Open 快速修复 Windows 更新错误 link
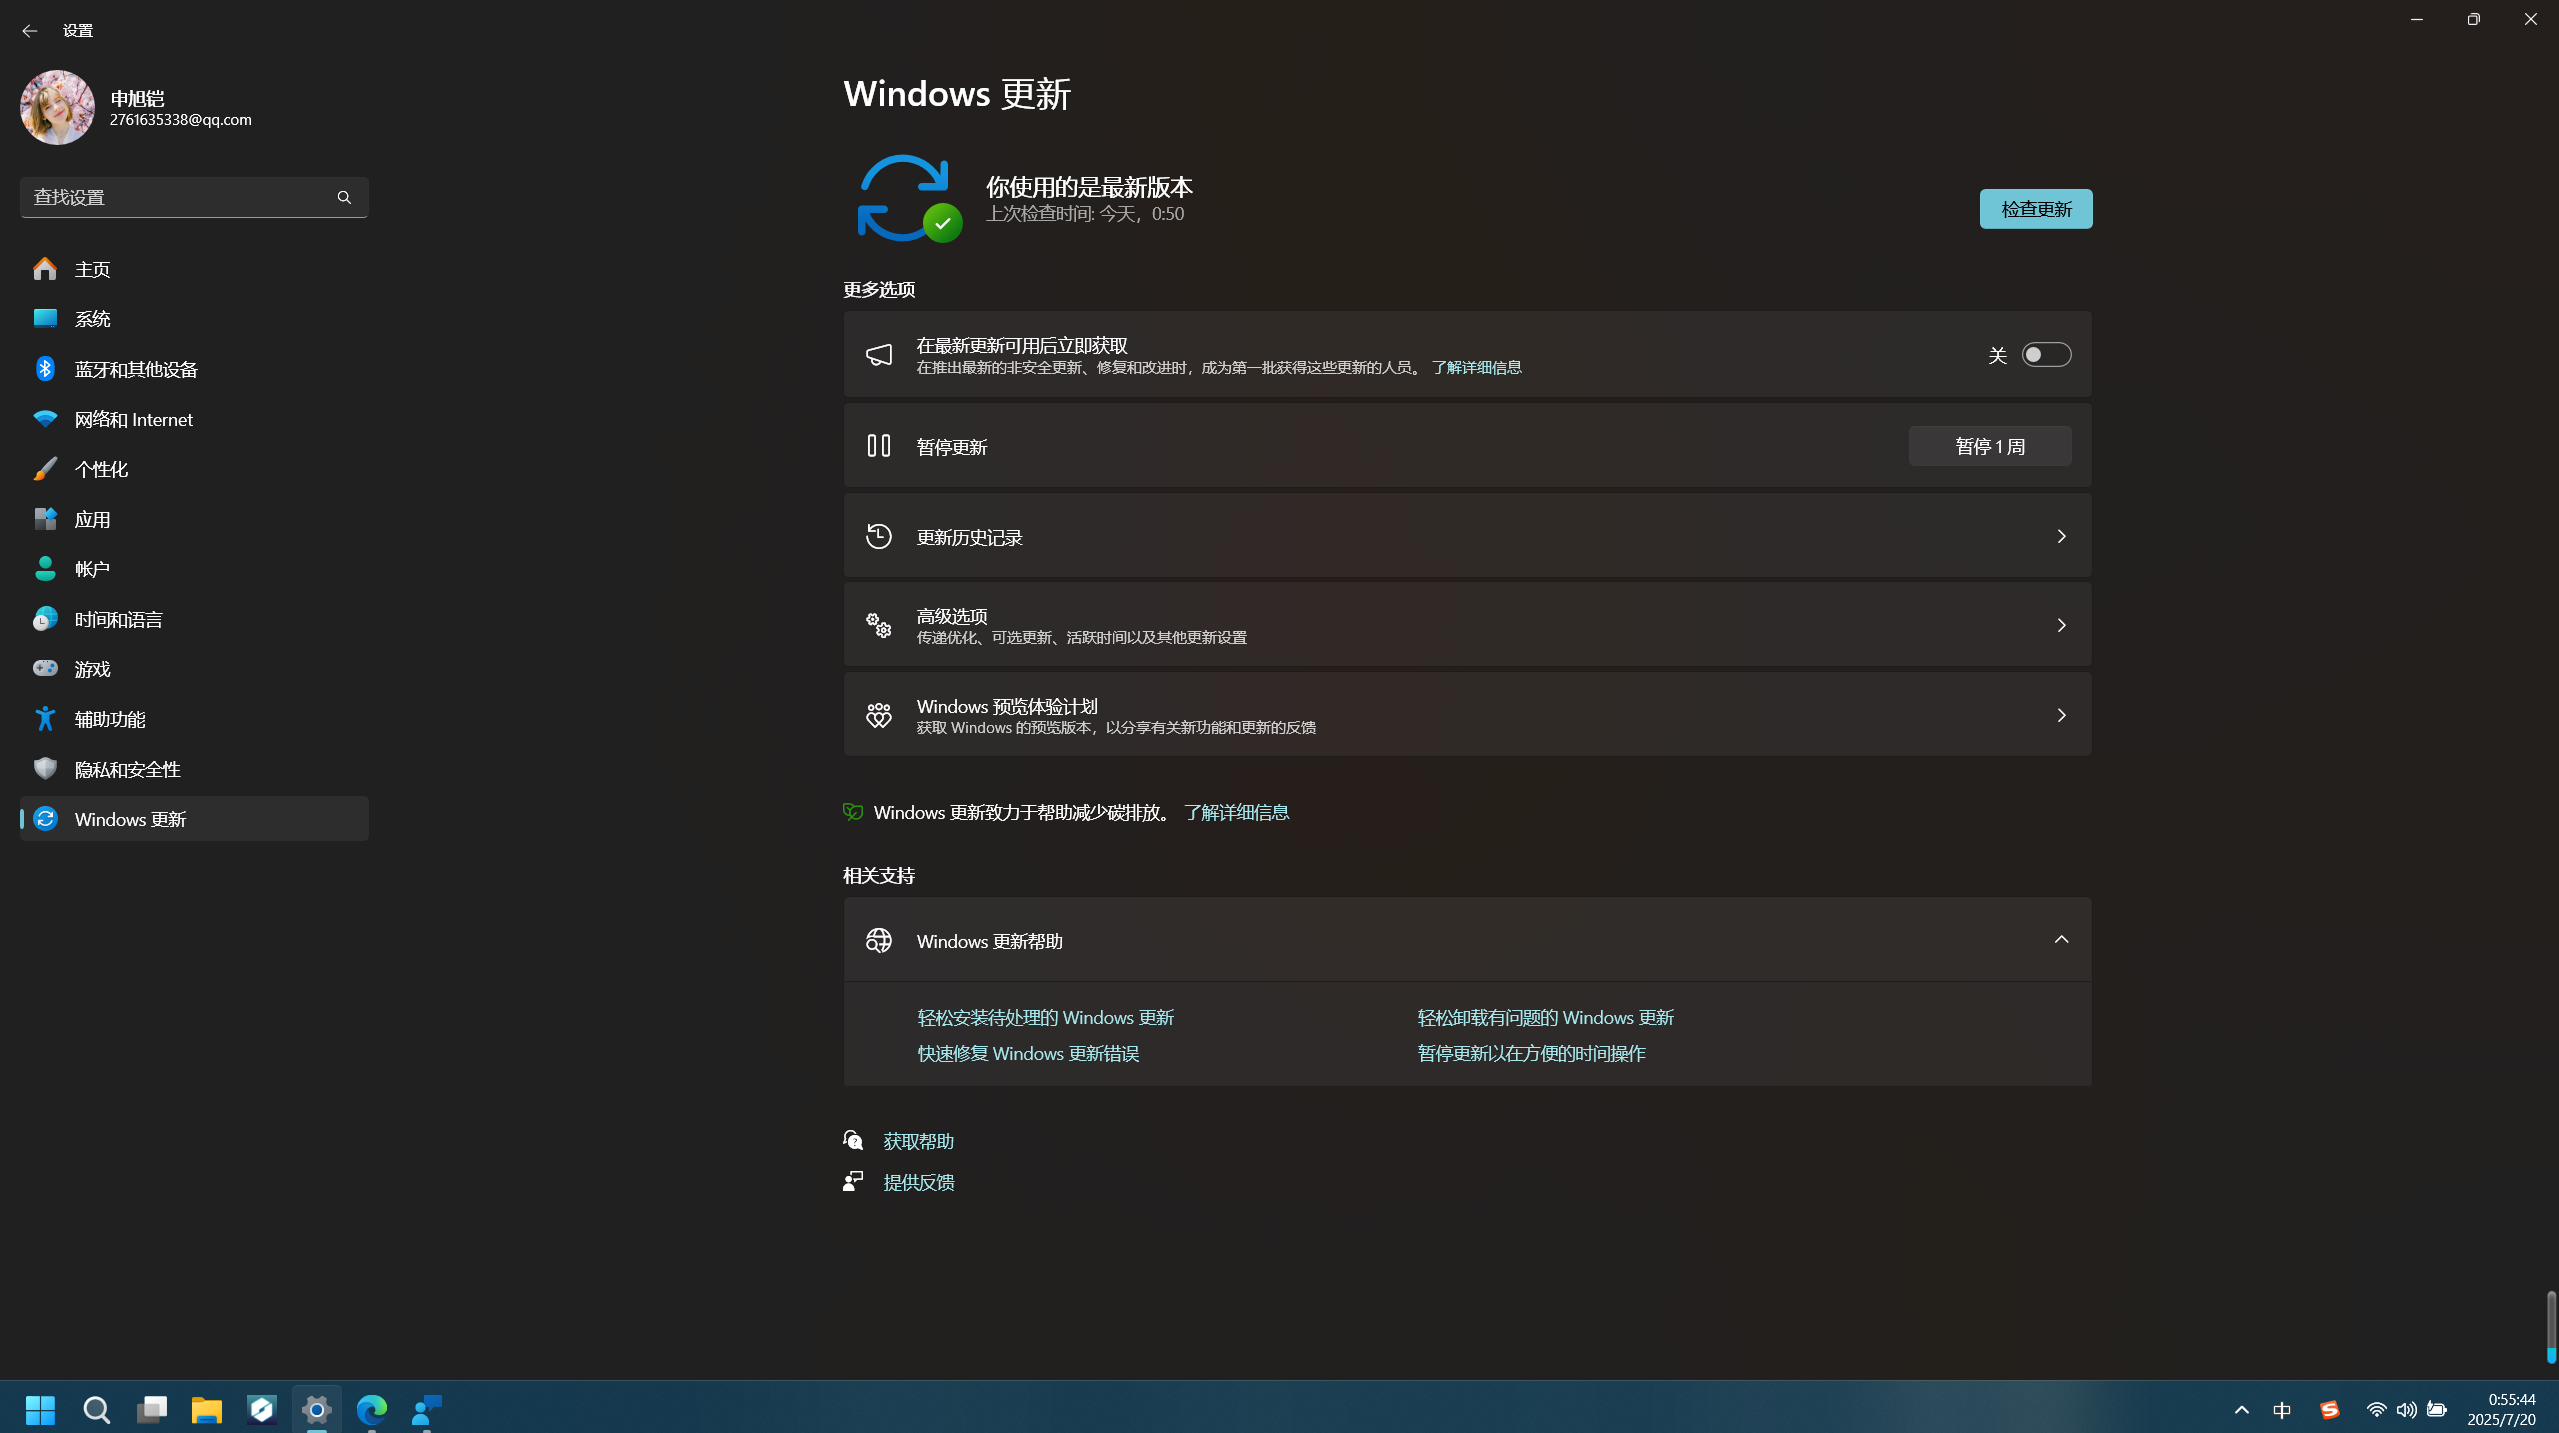The image size is (2559, 1433). click(x=1028, y=1054)
